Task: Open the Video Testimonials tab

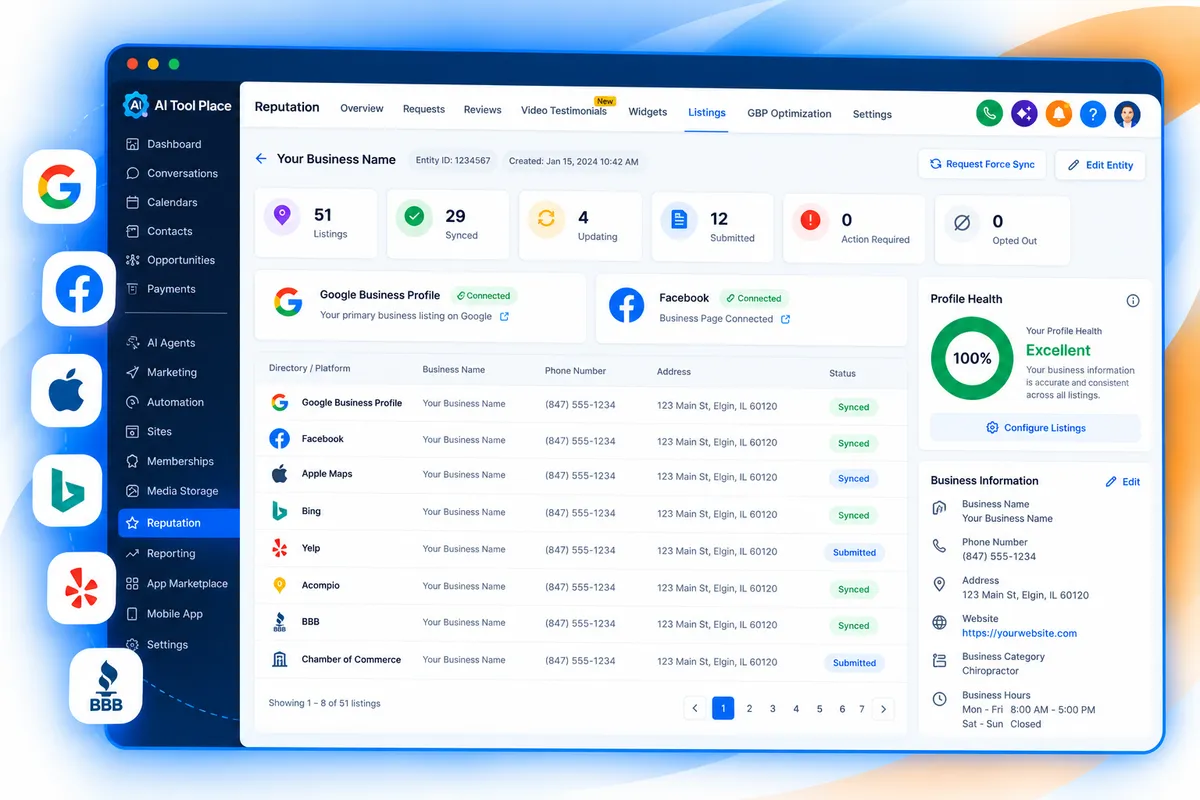Action: pos(564,111)
